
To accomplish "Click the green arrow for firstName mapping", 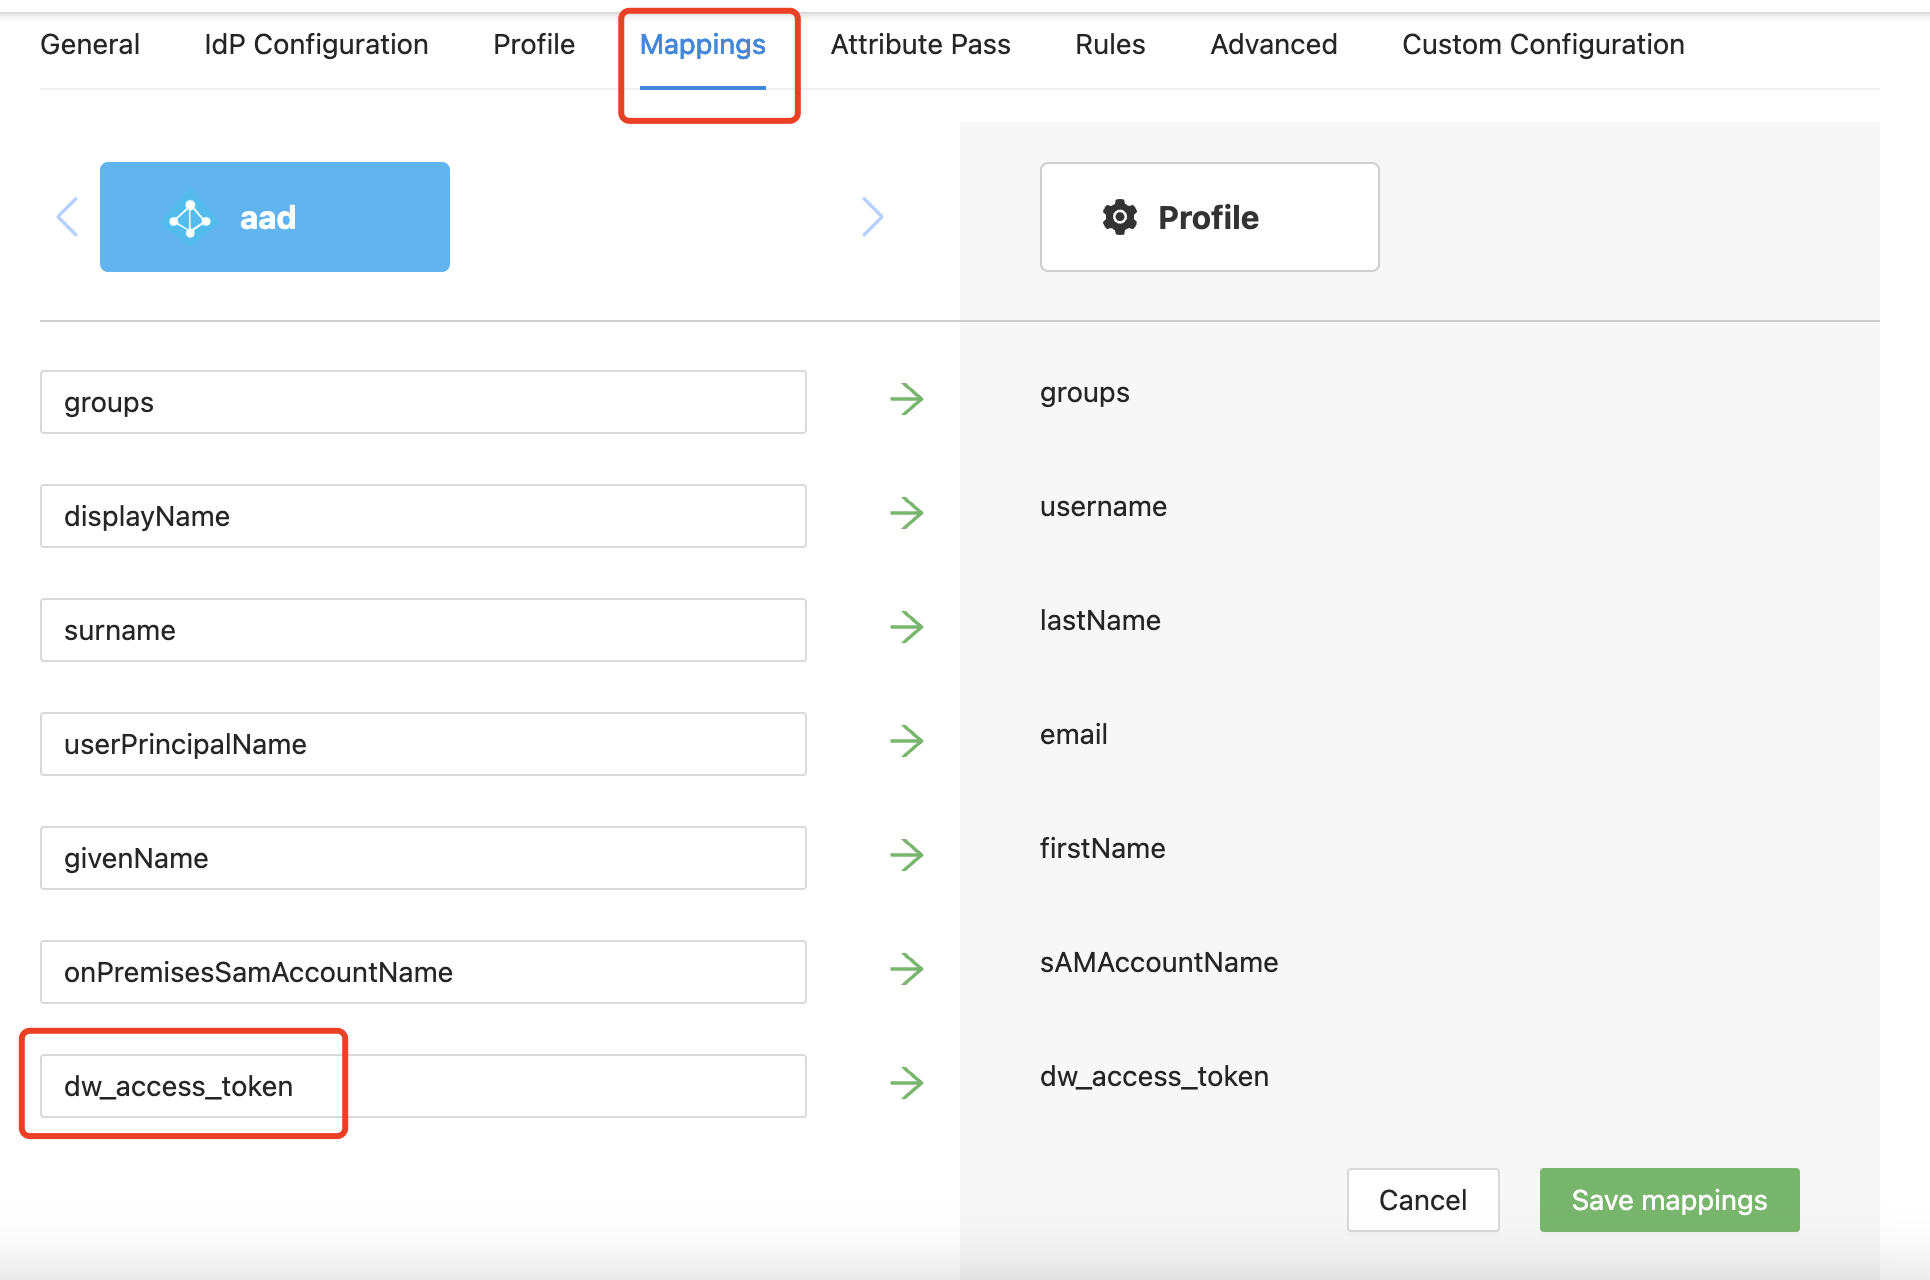I will tap(907, 855).
